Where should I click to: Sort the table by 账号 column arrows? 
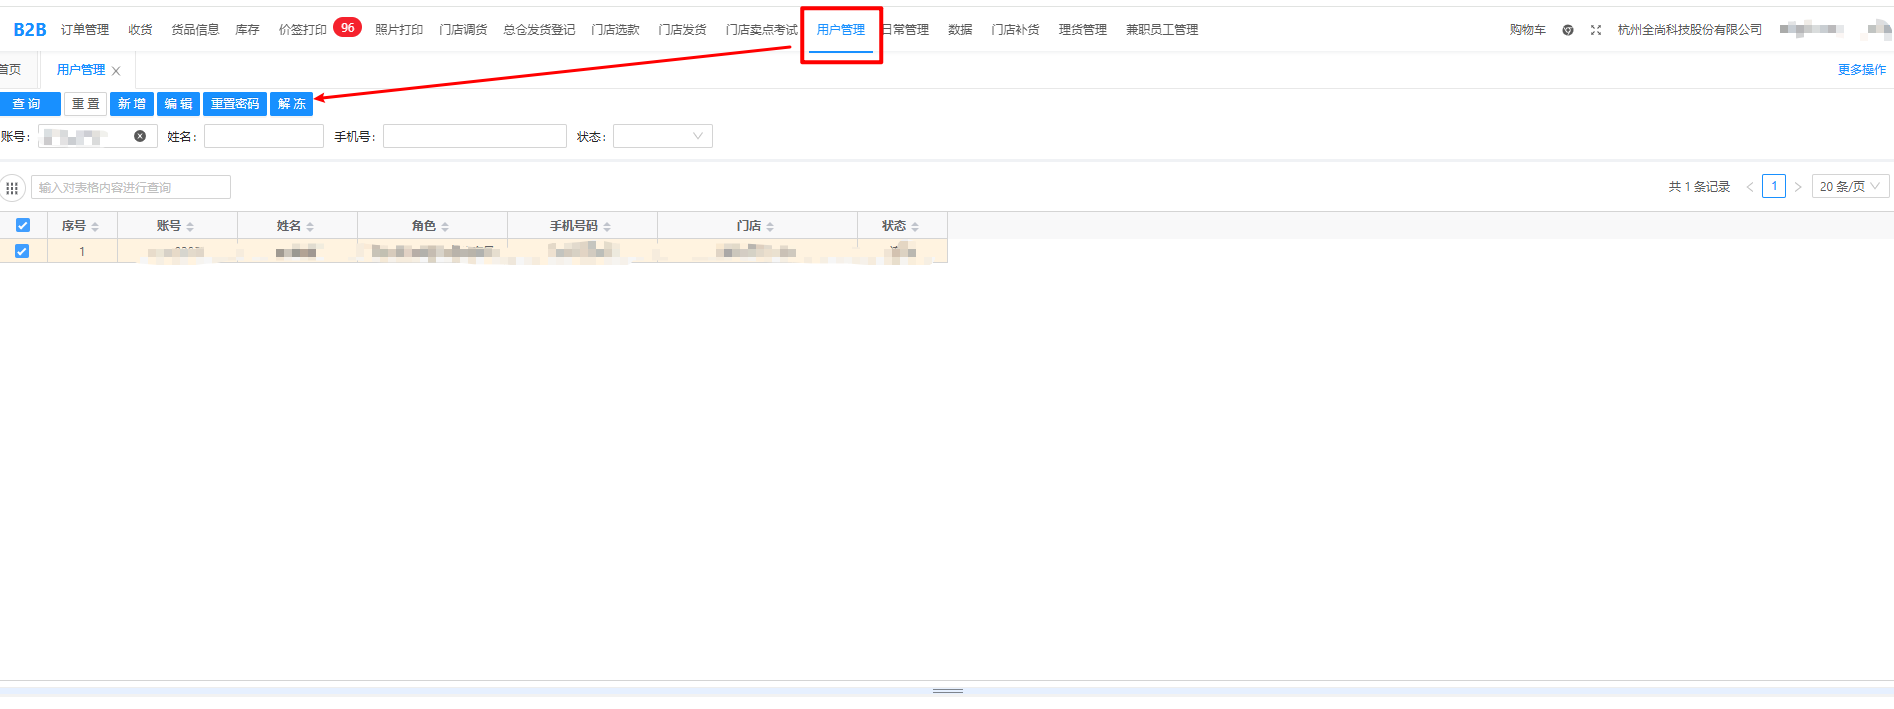[x=190, y=227]
